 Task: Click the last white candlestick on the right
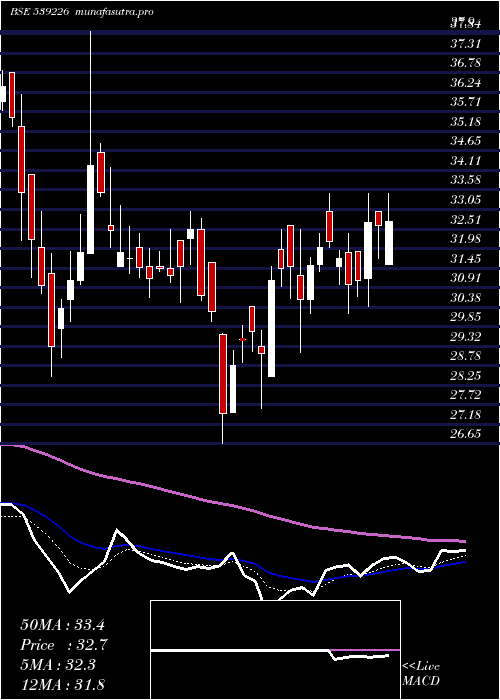pyautogui.click(x=389, y=242)
